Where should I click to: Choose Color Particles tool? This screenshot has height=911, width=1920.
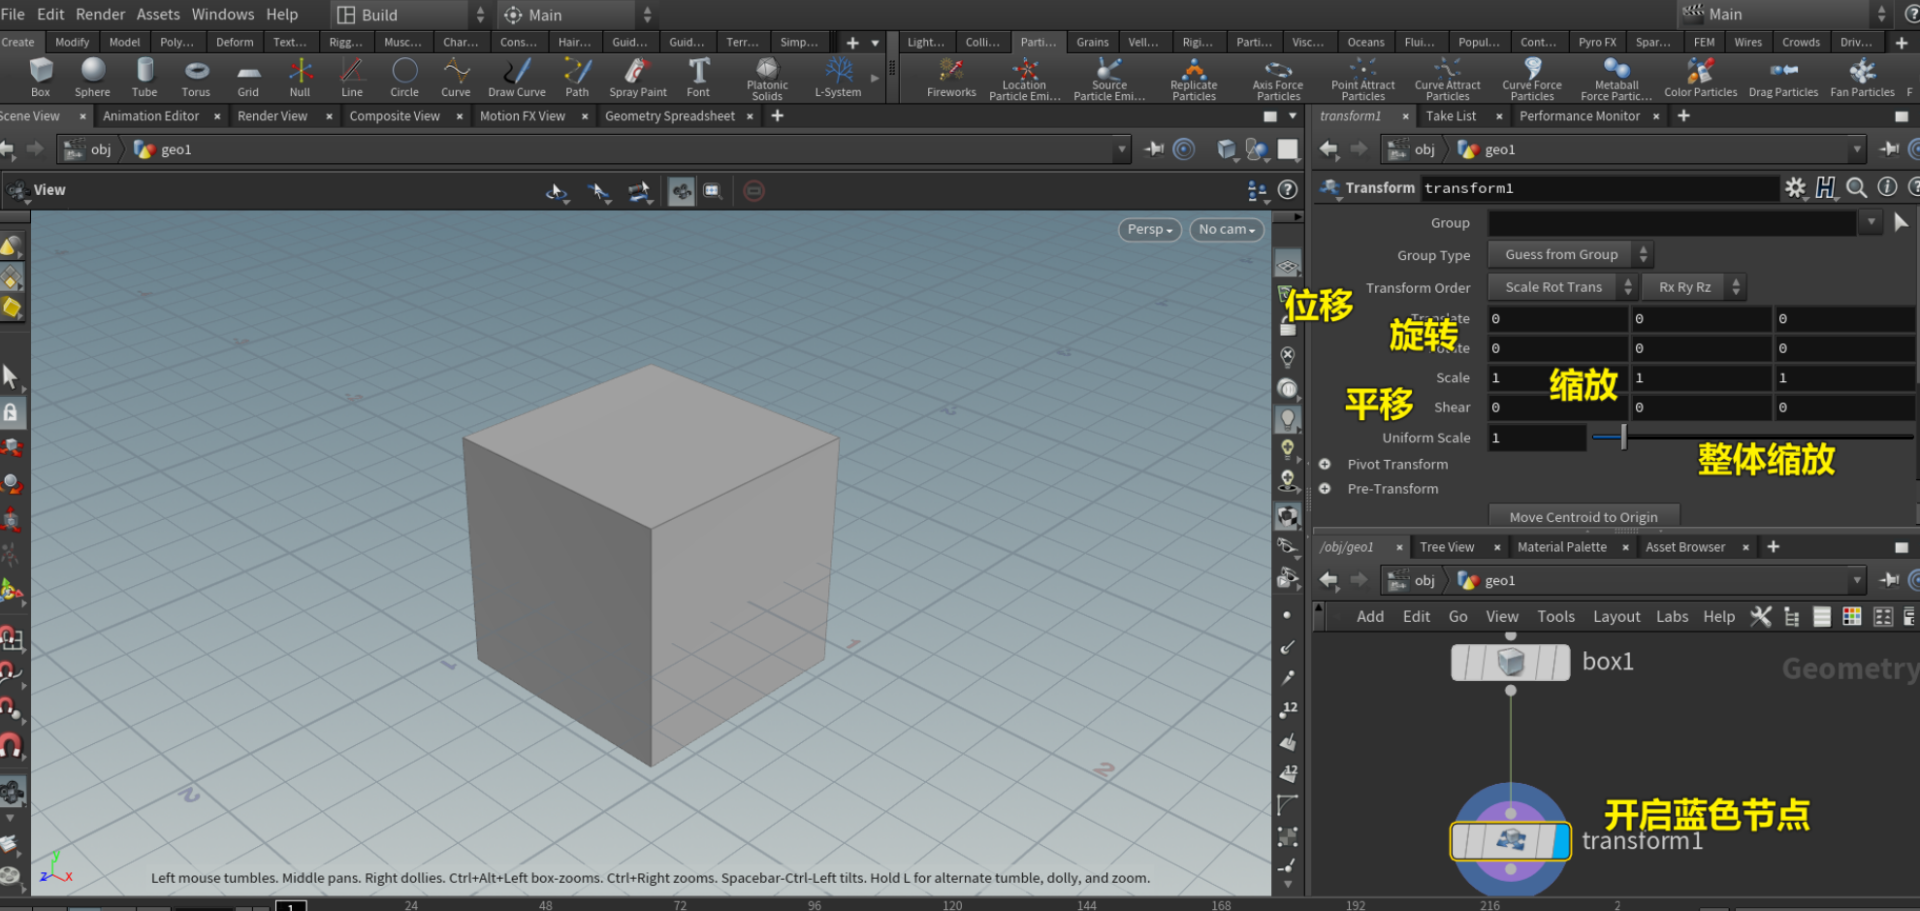1700,77
